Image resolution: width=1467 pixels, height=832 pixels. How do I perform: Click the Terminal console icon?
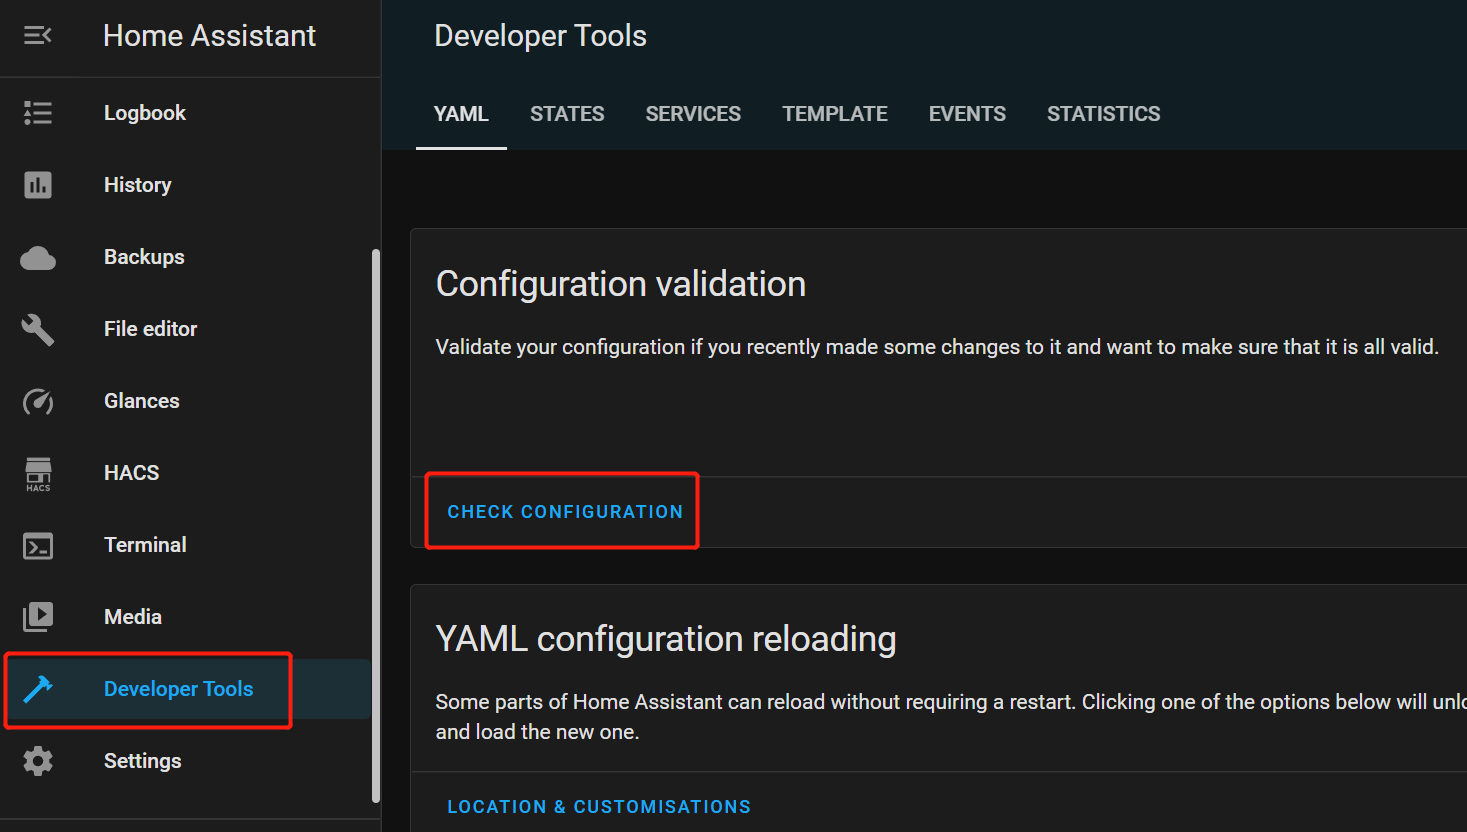pos(38,546)
